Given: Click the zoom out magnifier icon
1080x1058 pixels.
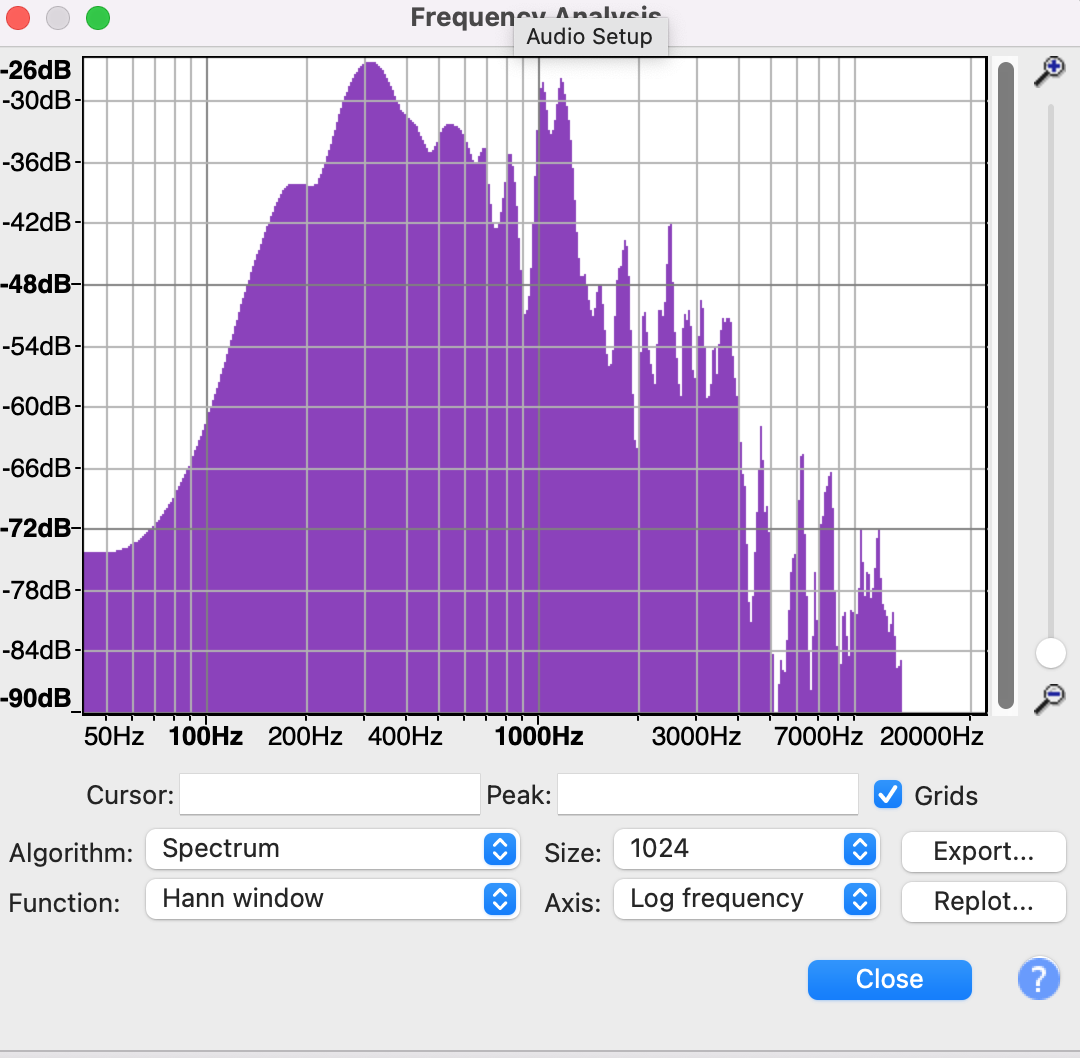Looking at the screenshot, I should tap(1049, 697).
